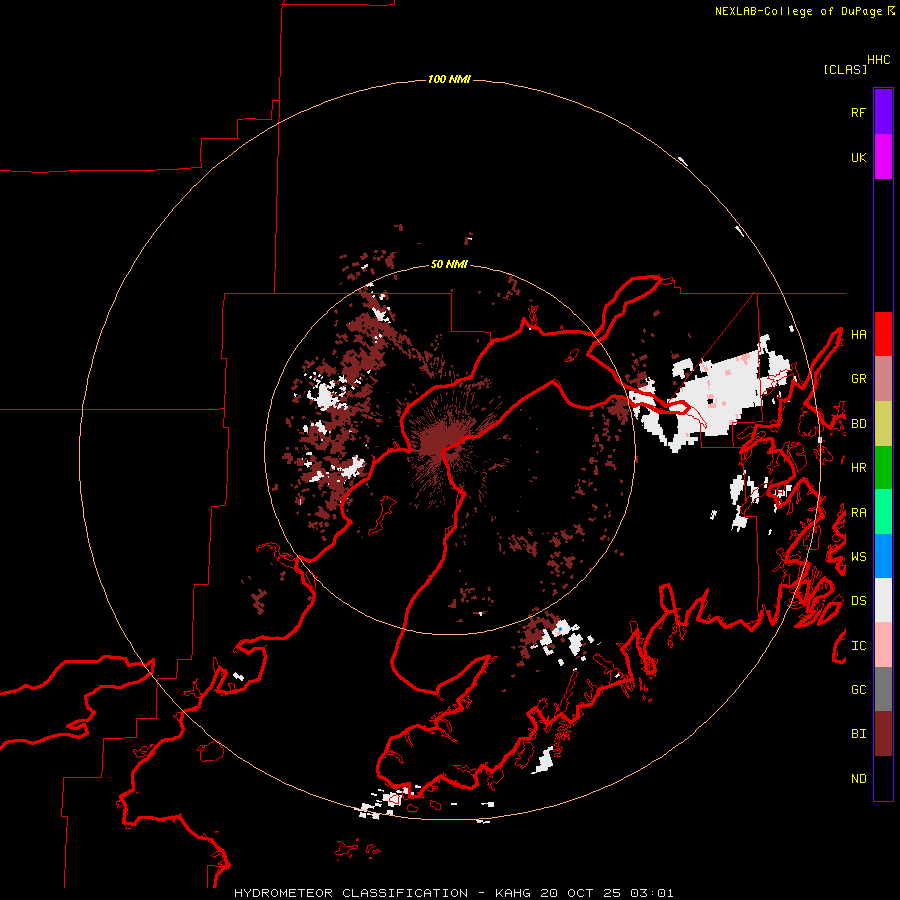The height and width of the screenshot is (900, 900).
Task: Click the KAHG station identifier
Action: click(515, 893)
